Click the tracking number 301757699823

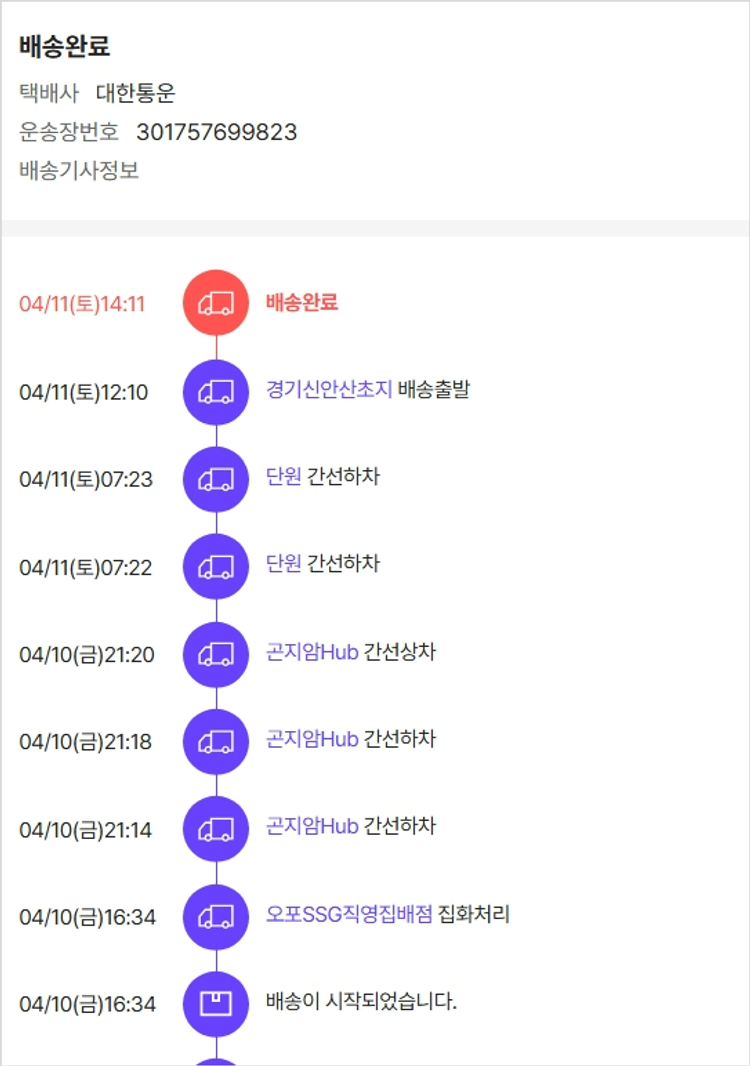point(216,132)
